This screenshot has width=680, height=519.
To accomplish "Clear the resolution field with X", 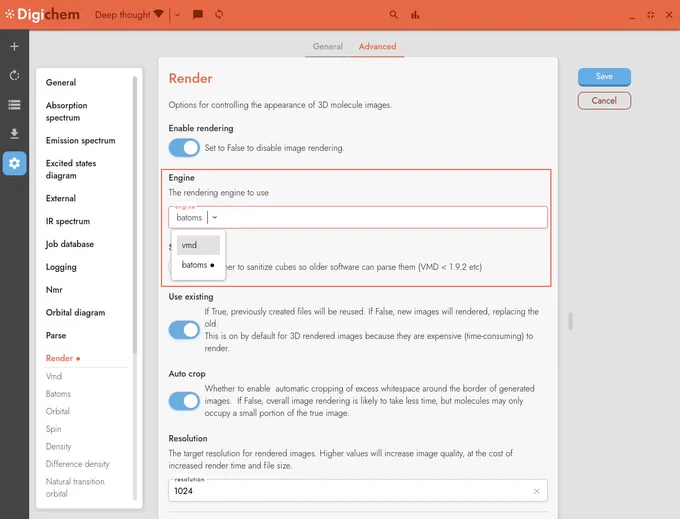I will [536, 491].
